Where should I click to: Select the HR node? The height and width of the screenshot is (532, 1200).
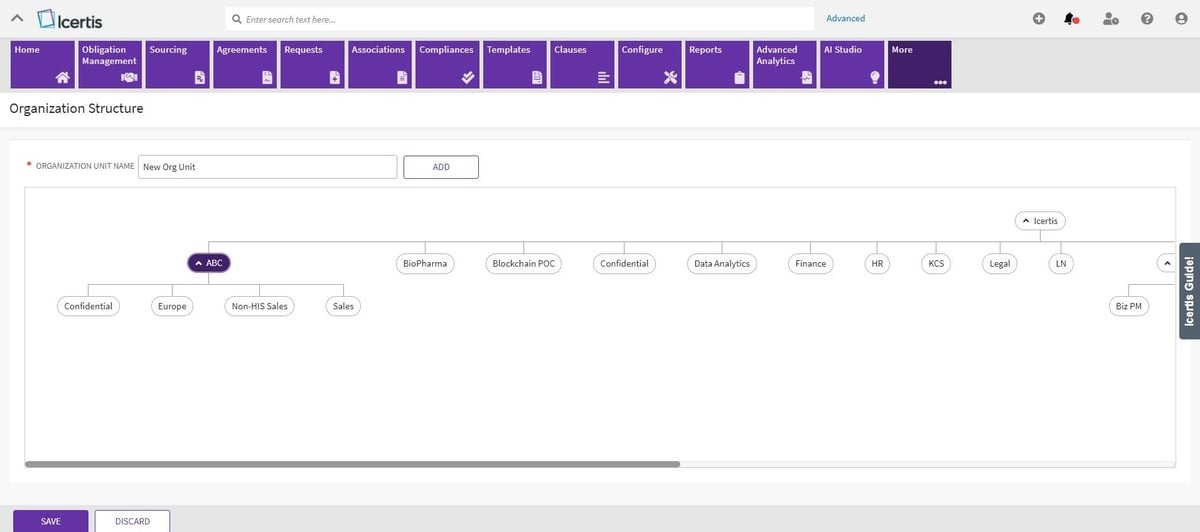click(877, 263)
